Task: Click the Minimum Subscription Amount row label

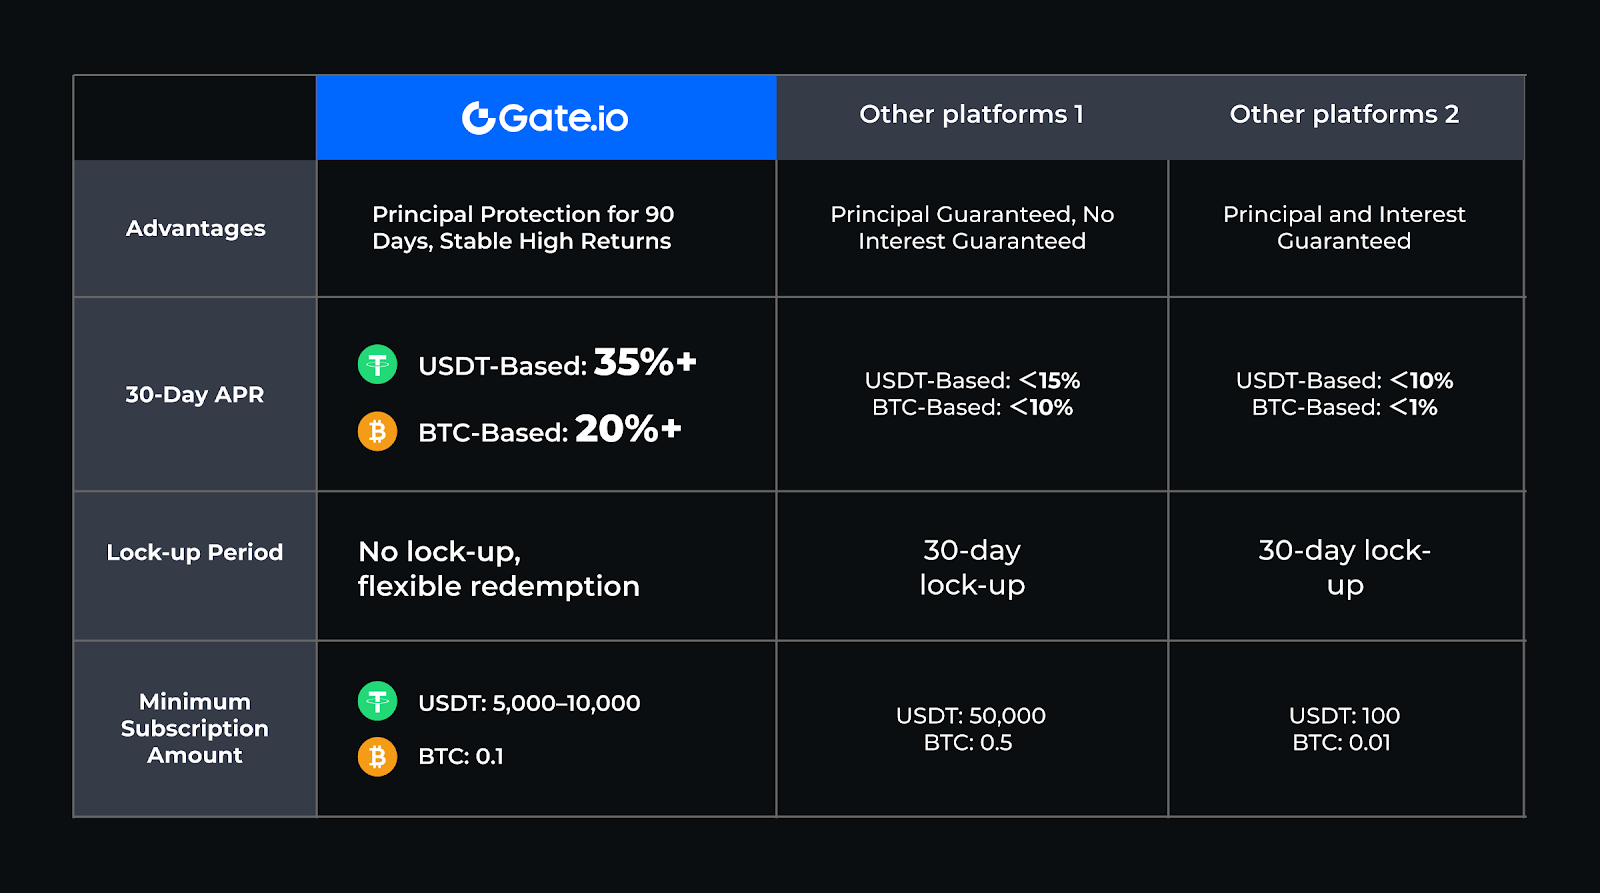Action: pyautogui.click(x=195, y=728)
